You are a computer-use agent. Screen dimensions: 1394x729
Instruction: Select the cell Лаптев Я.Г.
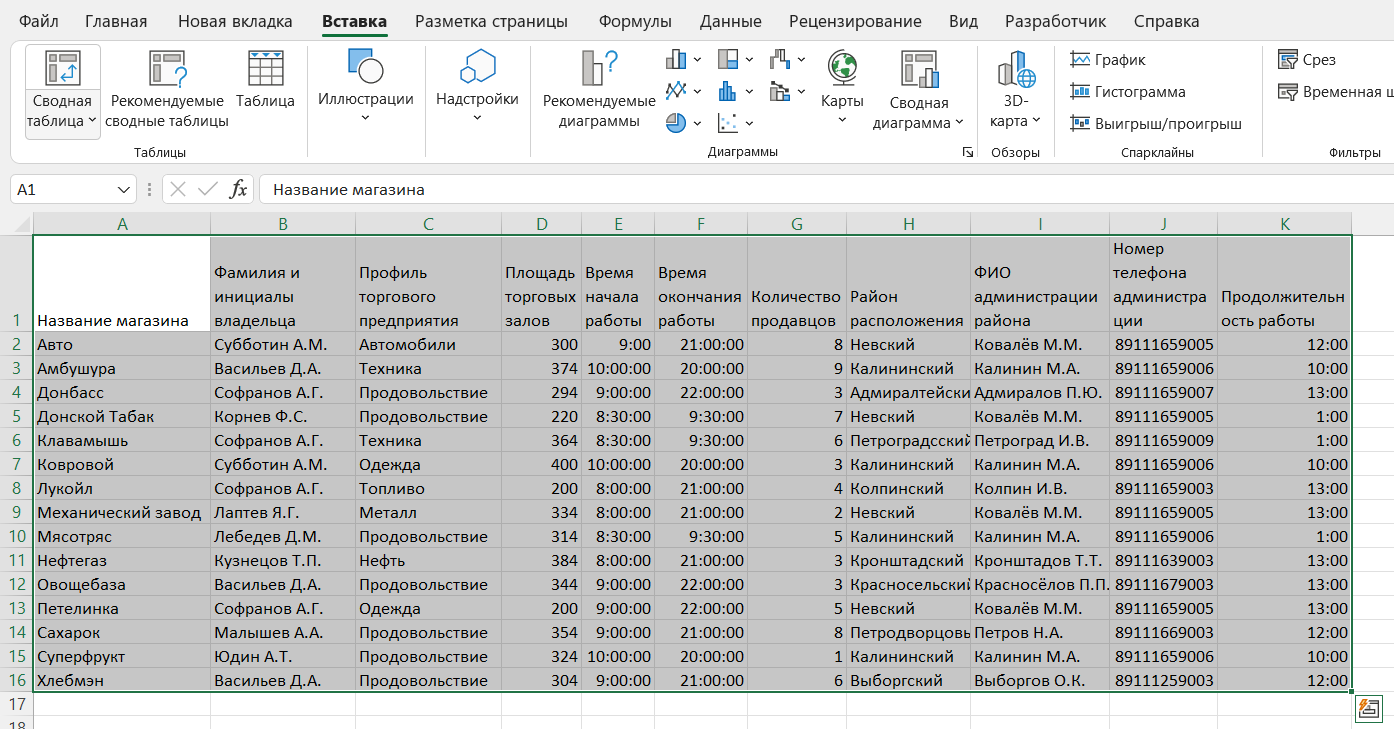click(x=283, y=512)
